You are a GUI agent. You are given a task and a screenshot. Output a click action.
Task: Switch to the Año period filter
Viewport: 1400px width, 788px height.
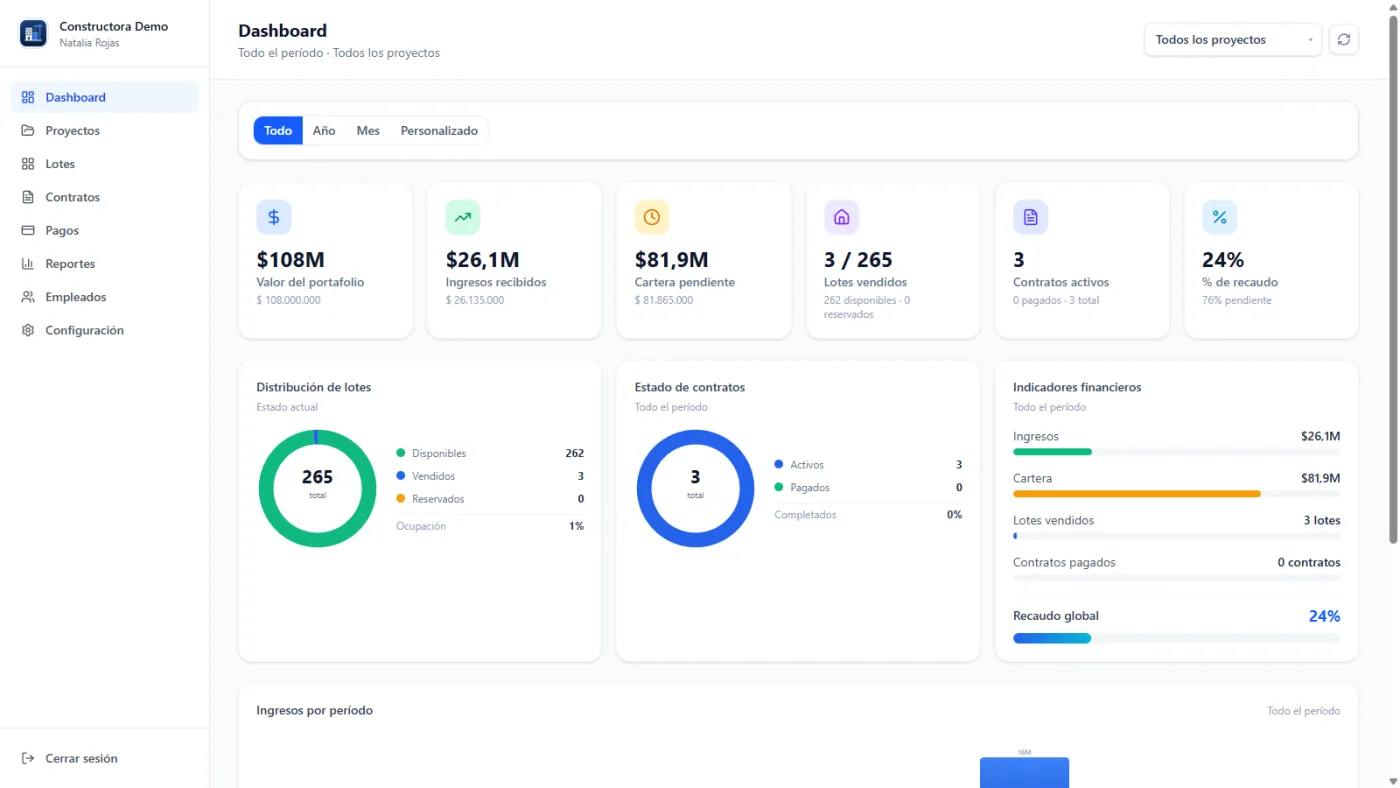(x=324, y=131)
